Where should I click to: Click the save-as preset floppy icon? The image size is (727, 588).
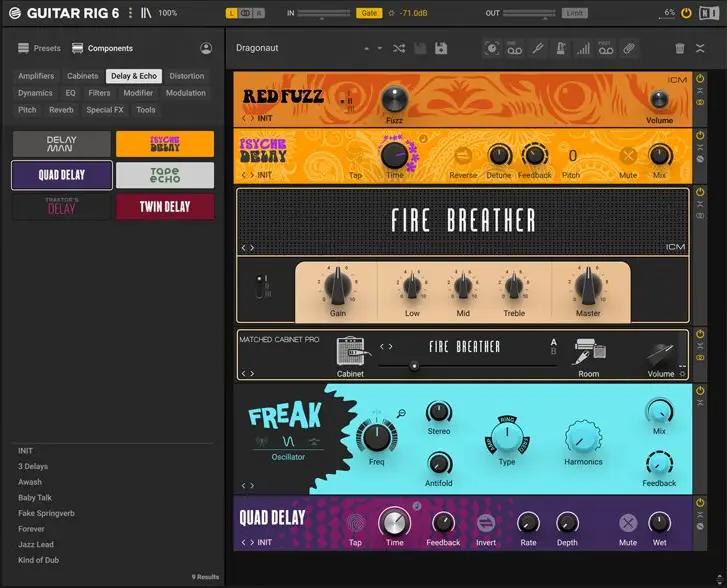click(x=441, y=48)
